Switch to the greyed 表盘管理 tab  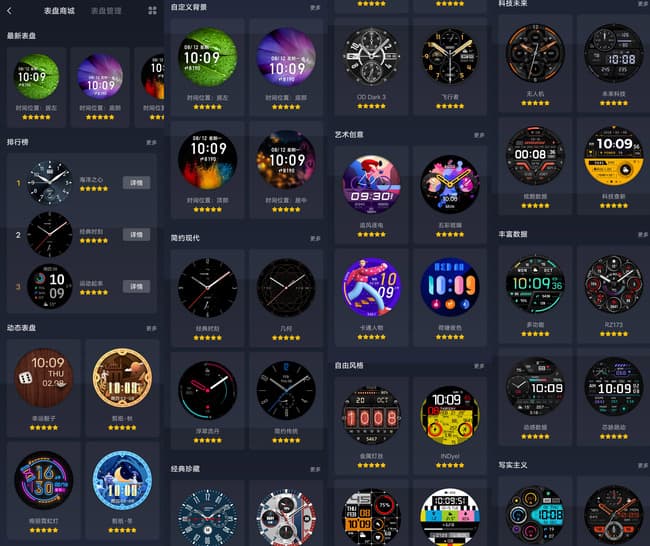pos(106,11)
